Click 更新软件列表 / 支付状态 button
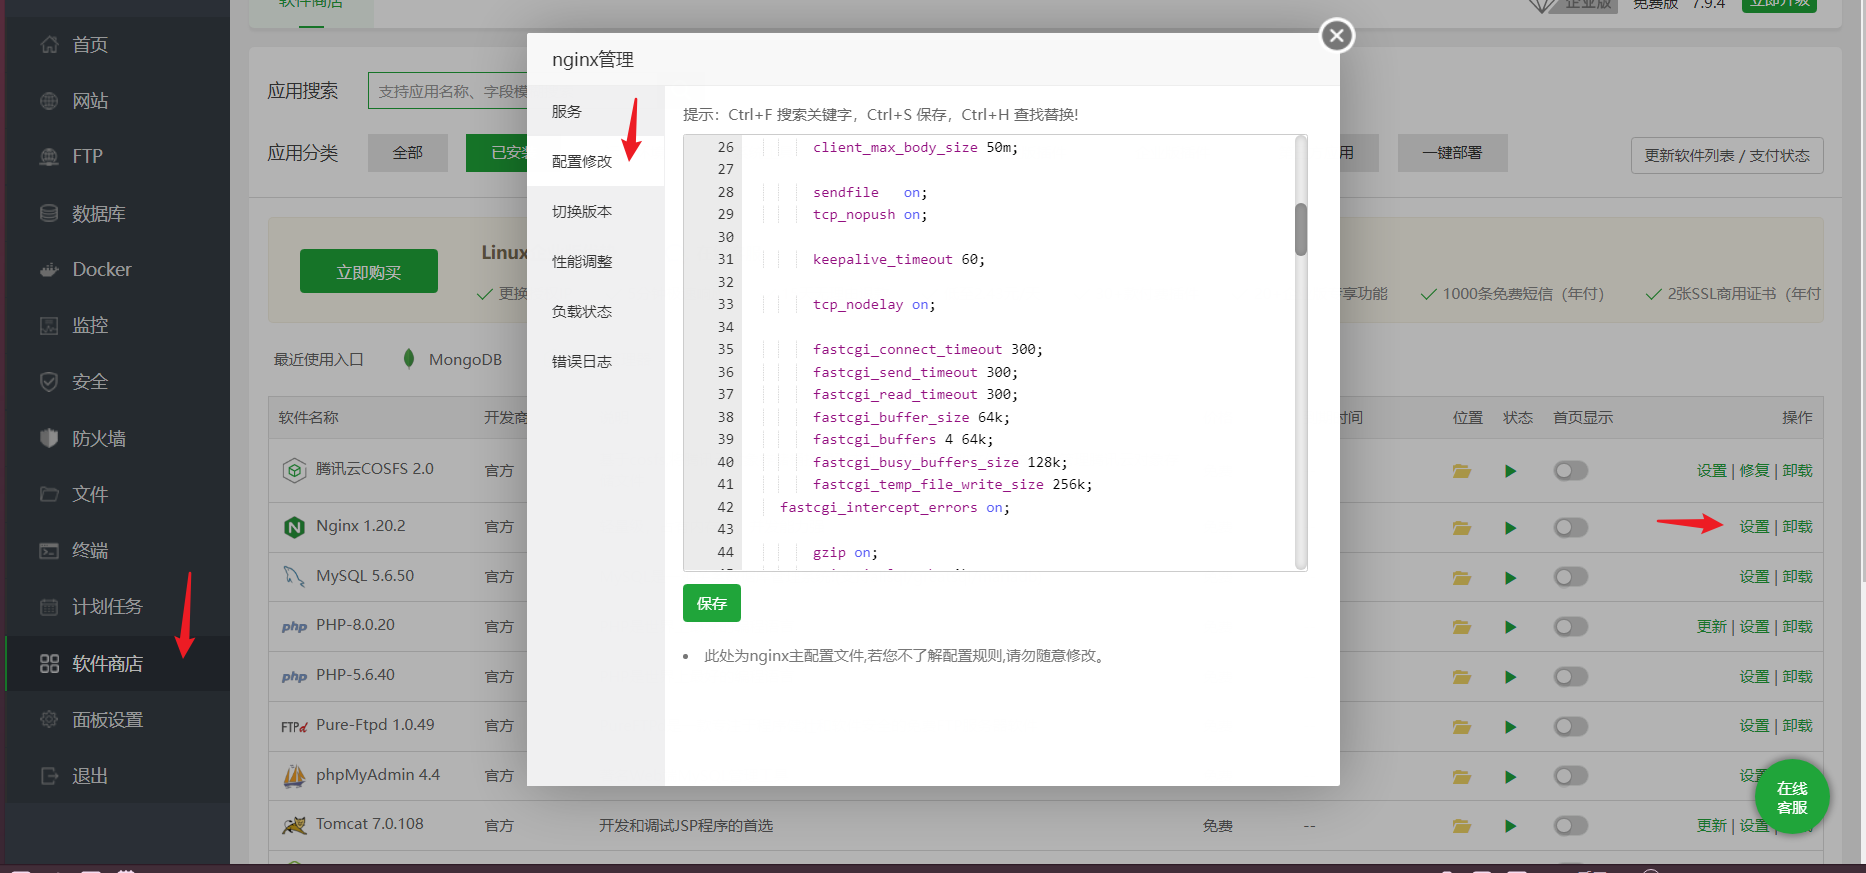 coord(1727,155)
